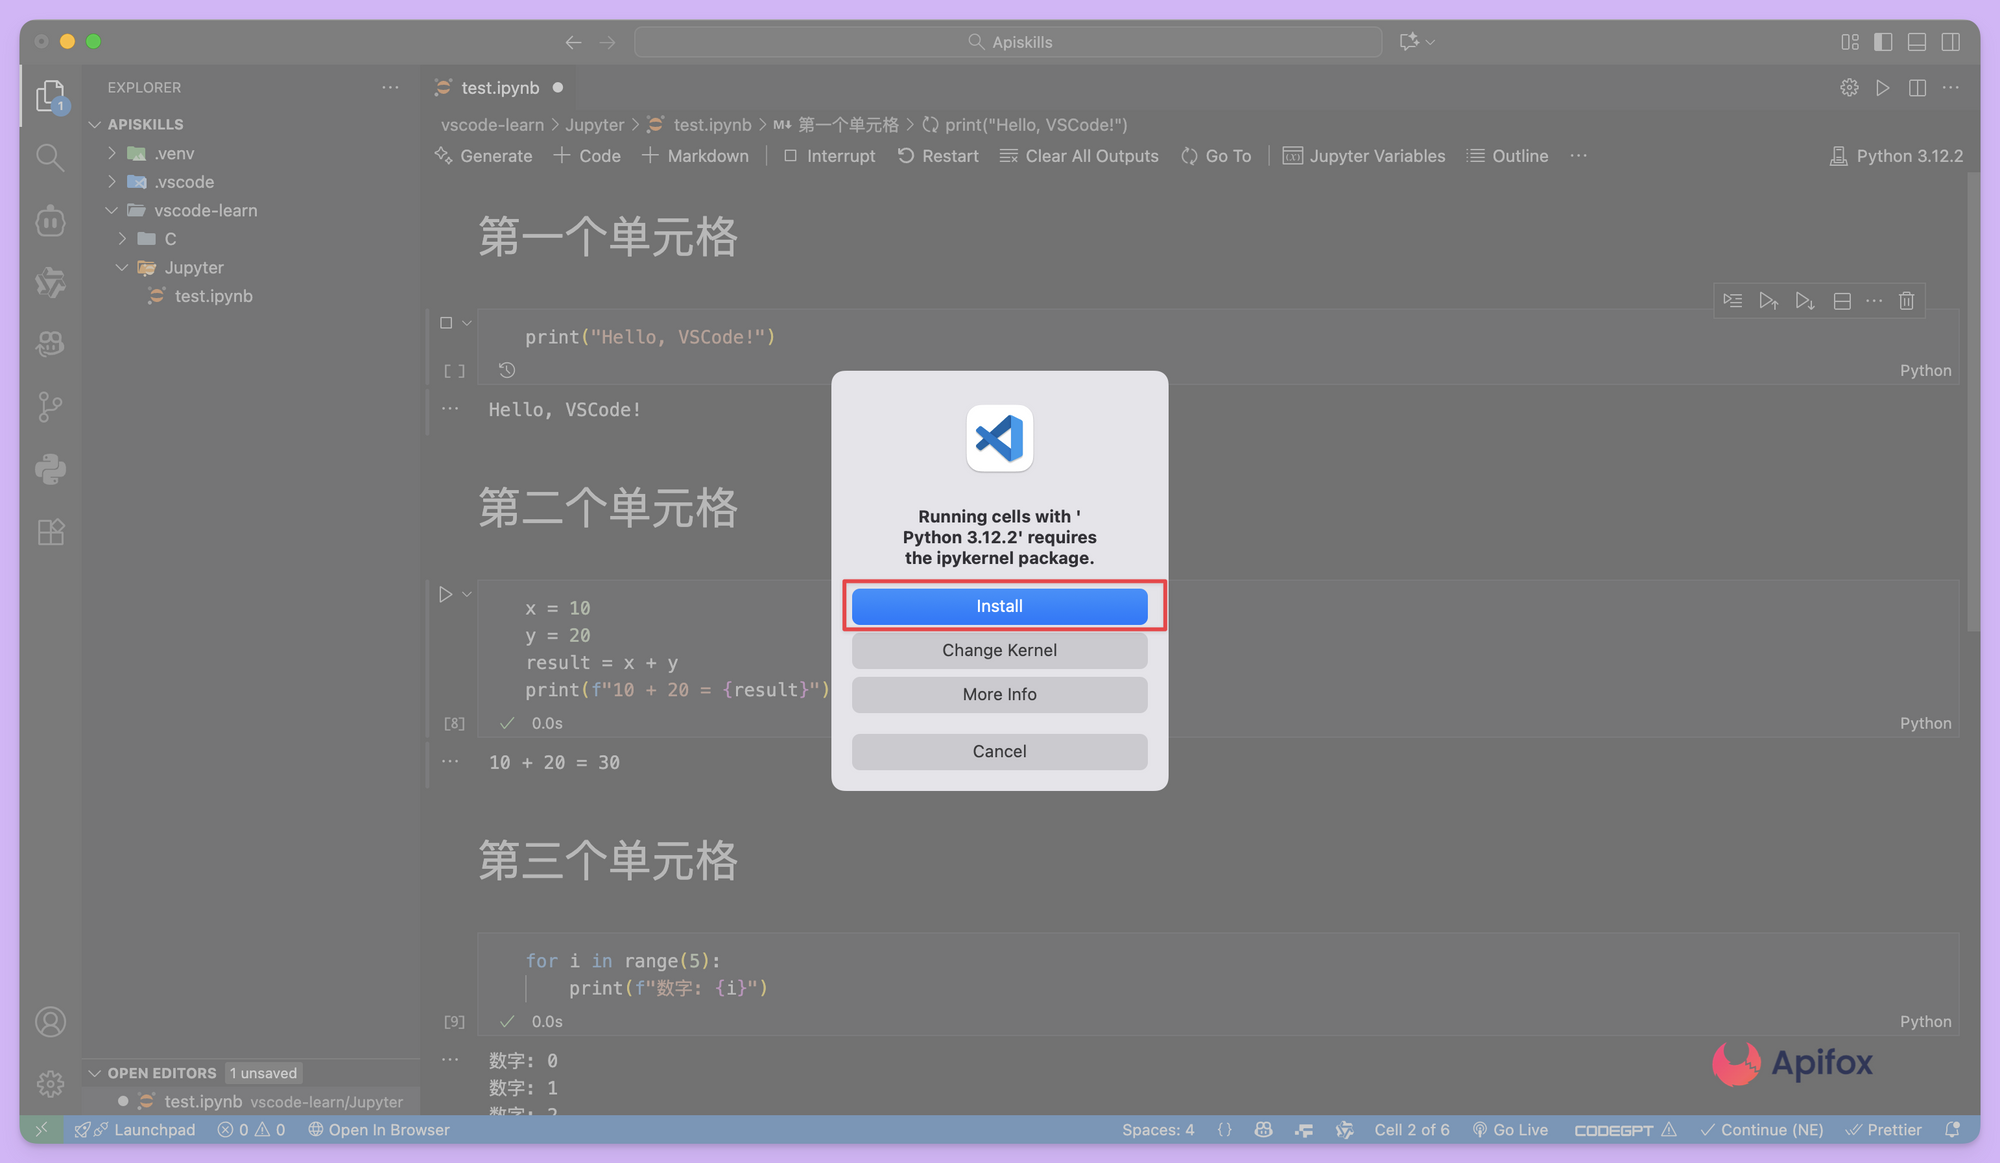Image resolution: width=2000 pixels, height=1163 pixels.
Task: Select Python 3.12.2 kernel indicator
Action: pos(1895,155)
